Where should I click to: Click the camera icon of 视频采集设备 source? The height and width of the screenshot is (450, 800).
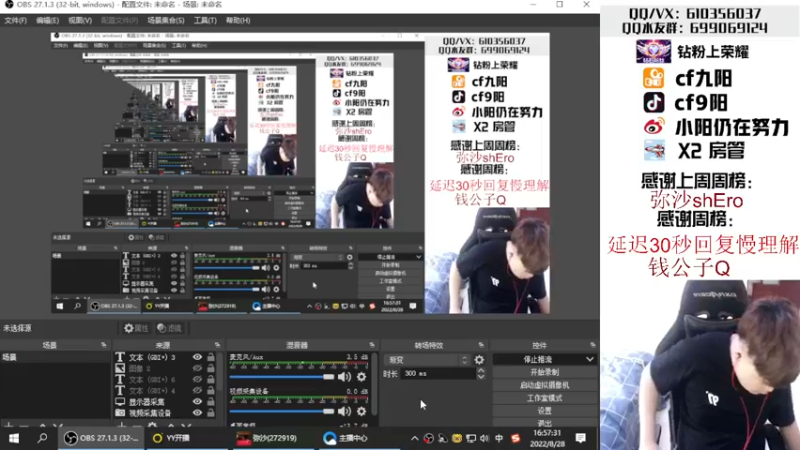[x=120, y=413]
